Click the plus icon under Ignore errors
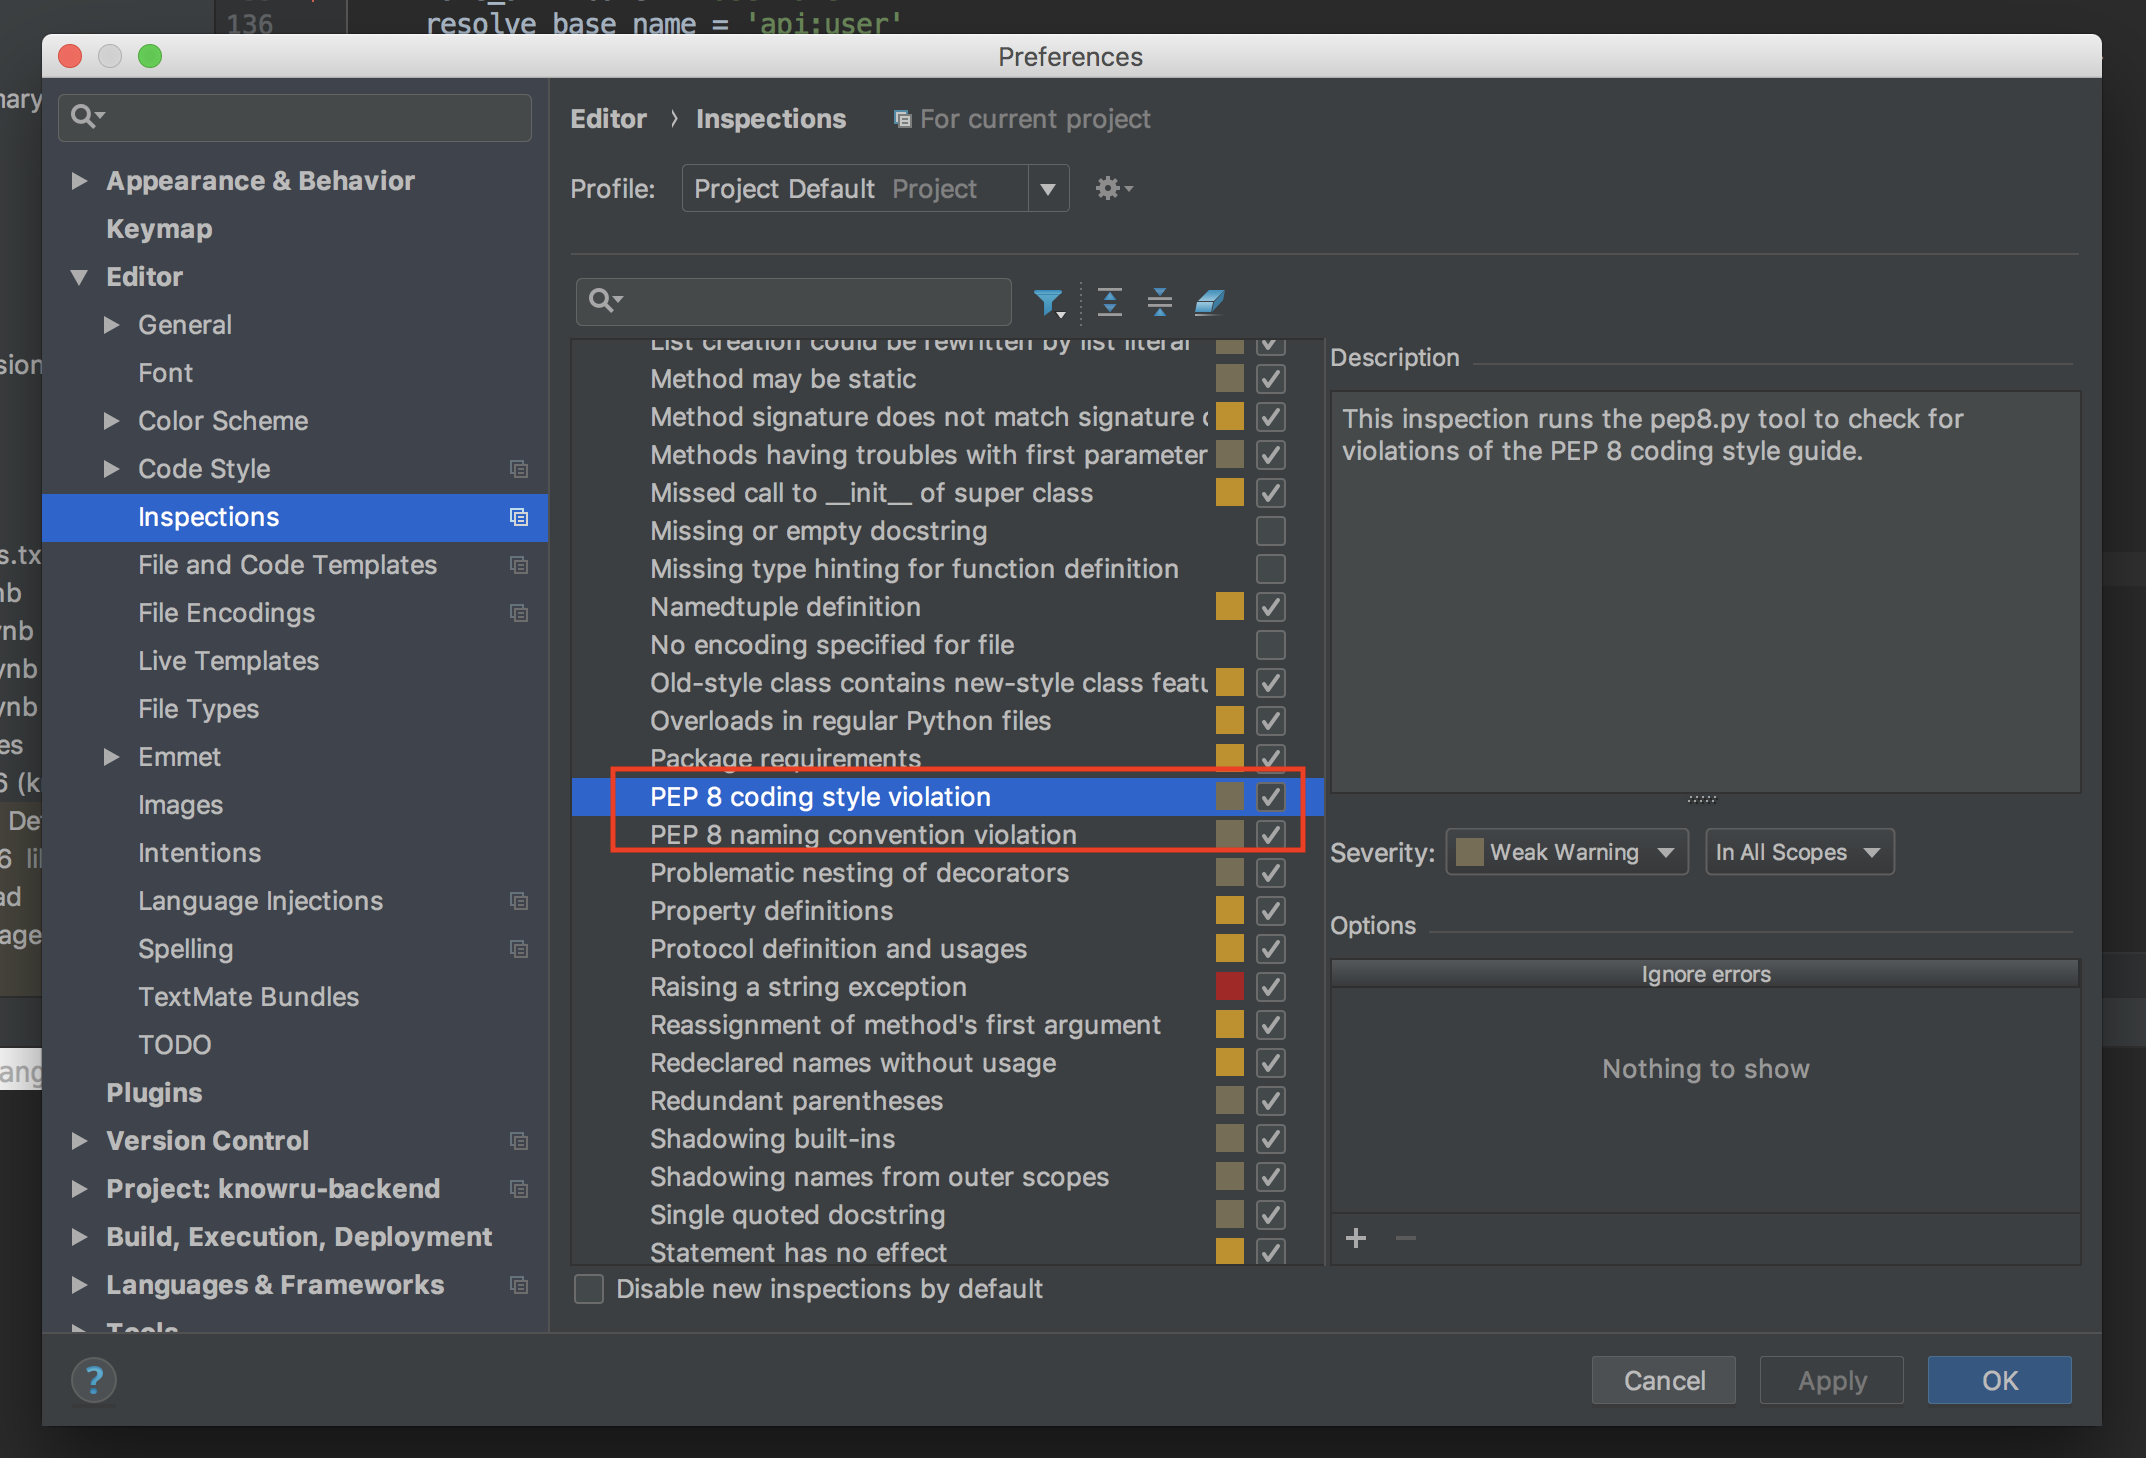The height and width of the screenshot is (1458, 2146). (x=1356, y=1239)
